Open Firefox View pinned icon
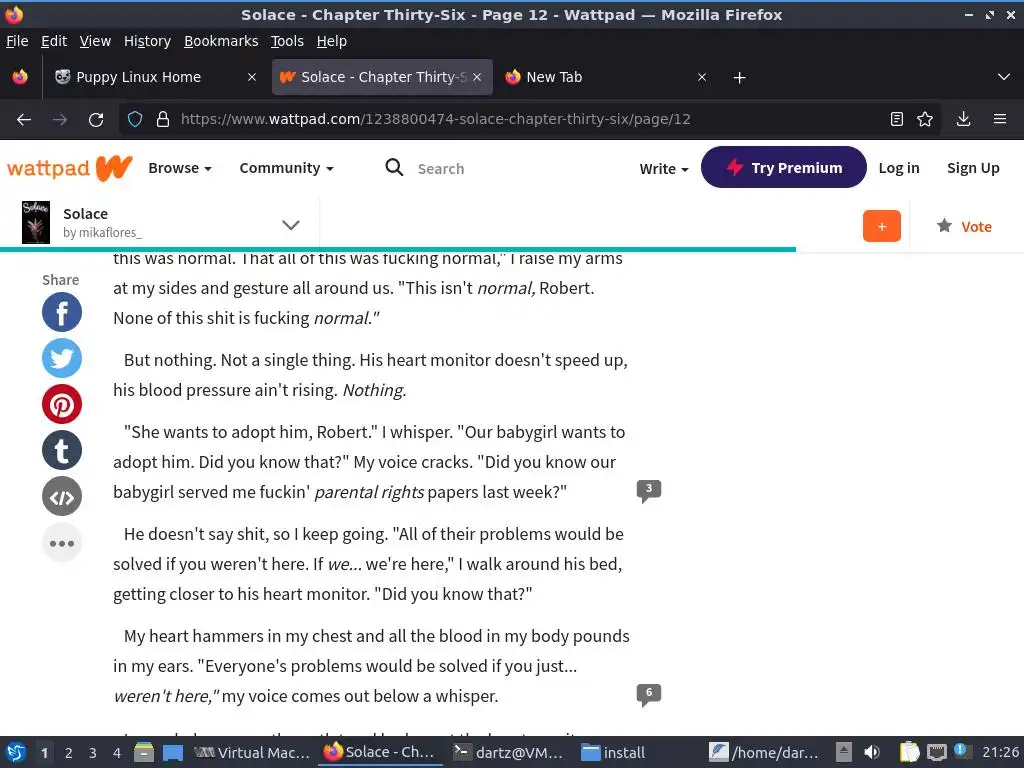 (20, 77)
